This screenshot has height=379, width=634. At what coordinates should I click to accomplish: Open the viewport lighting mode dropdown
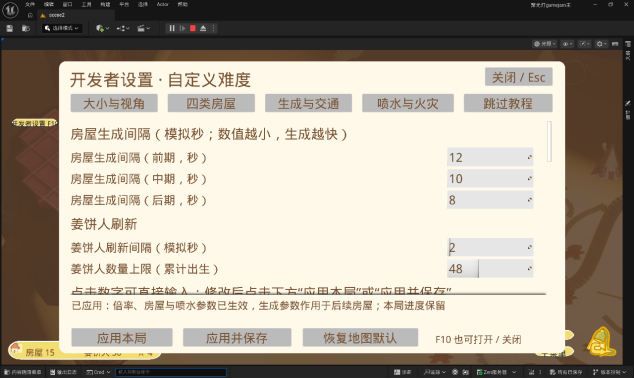point(545,44)
